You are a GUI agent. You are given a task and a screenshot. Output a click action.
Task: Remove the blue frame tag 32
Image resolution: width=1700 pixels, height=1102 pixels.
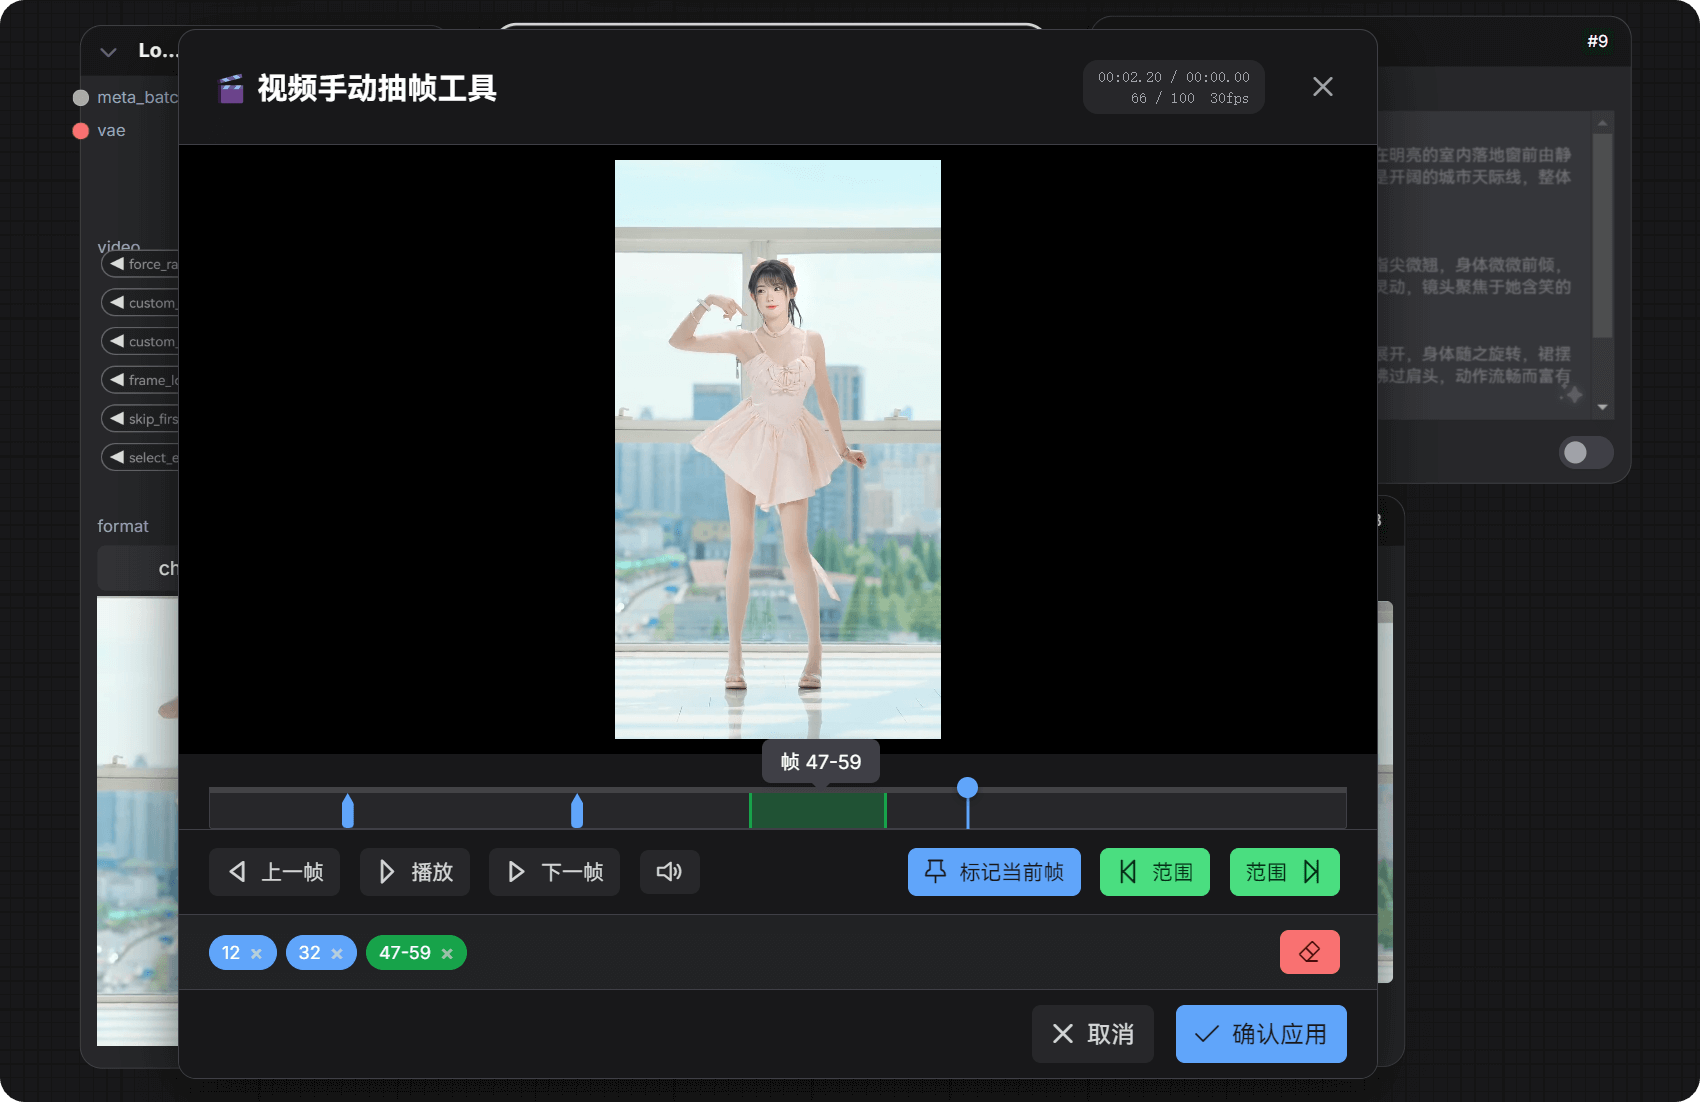338,952
